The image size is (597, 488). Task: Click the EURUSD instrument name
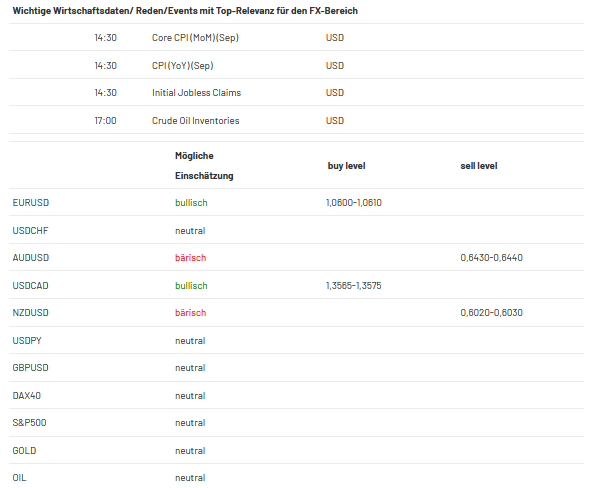[x=31, y=203]
